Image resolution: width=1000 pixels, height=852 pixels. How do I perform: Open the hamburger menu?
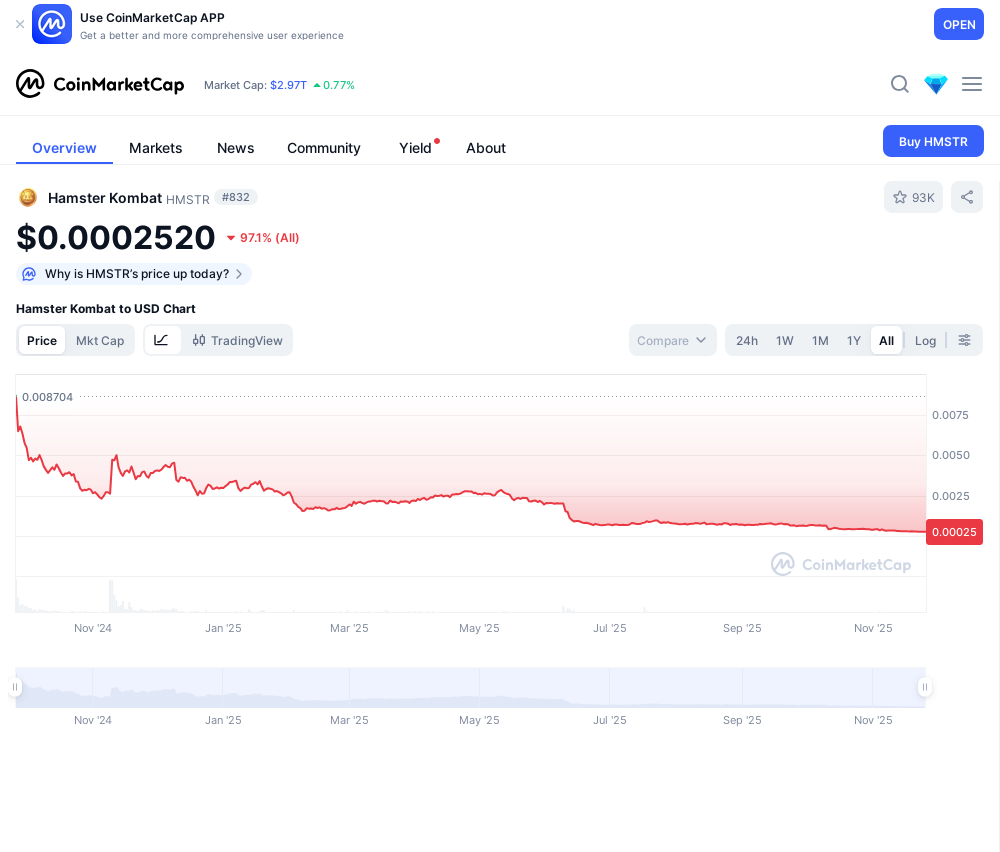pos(972,84)
